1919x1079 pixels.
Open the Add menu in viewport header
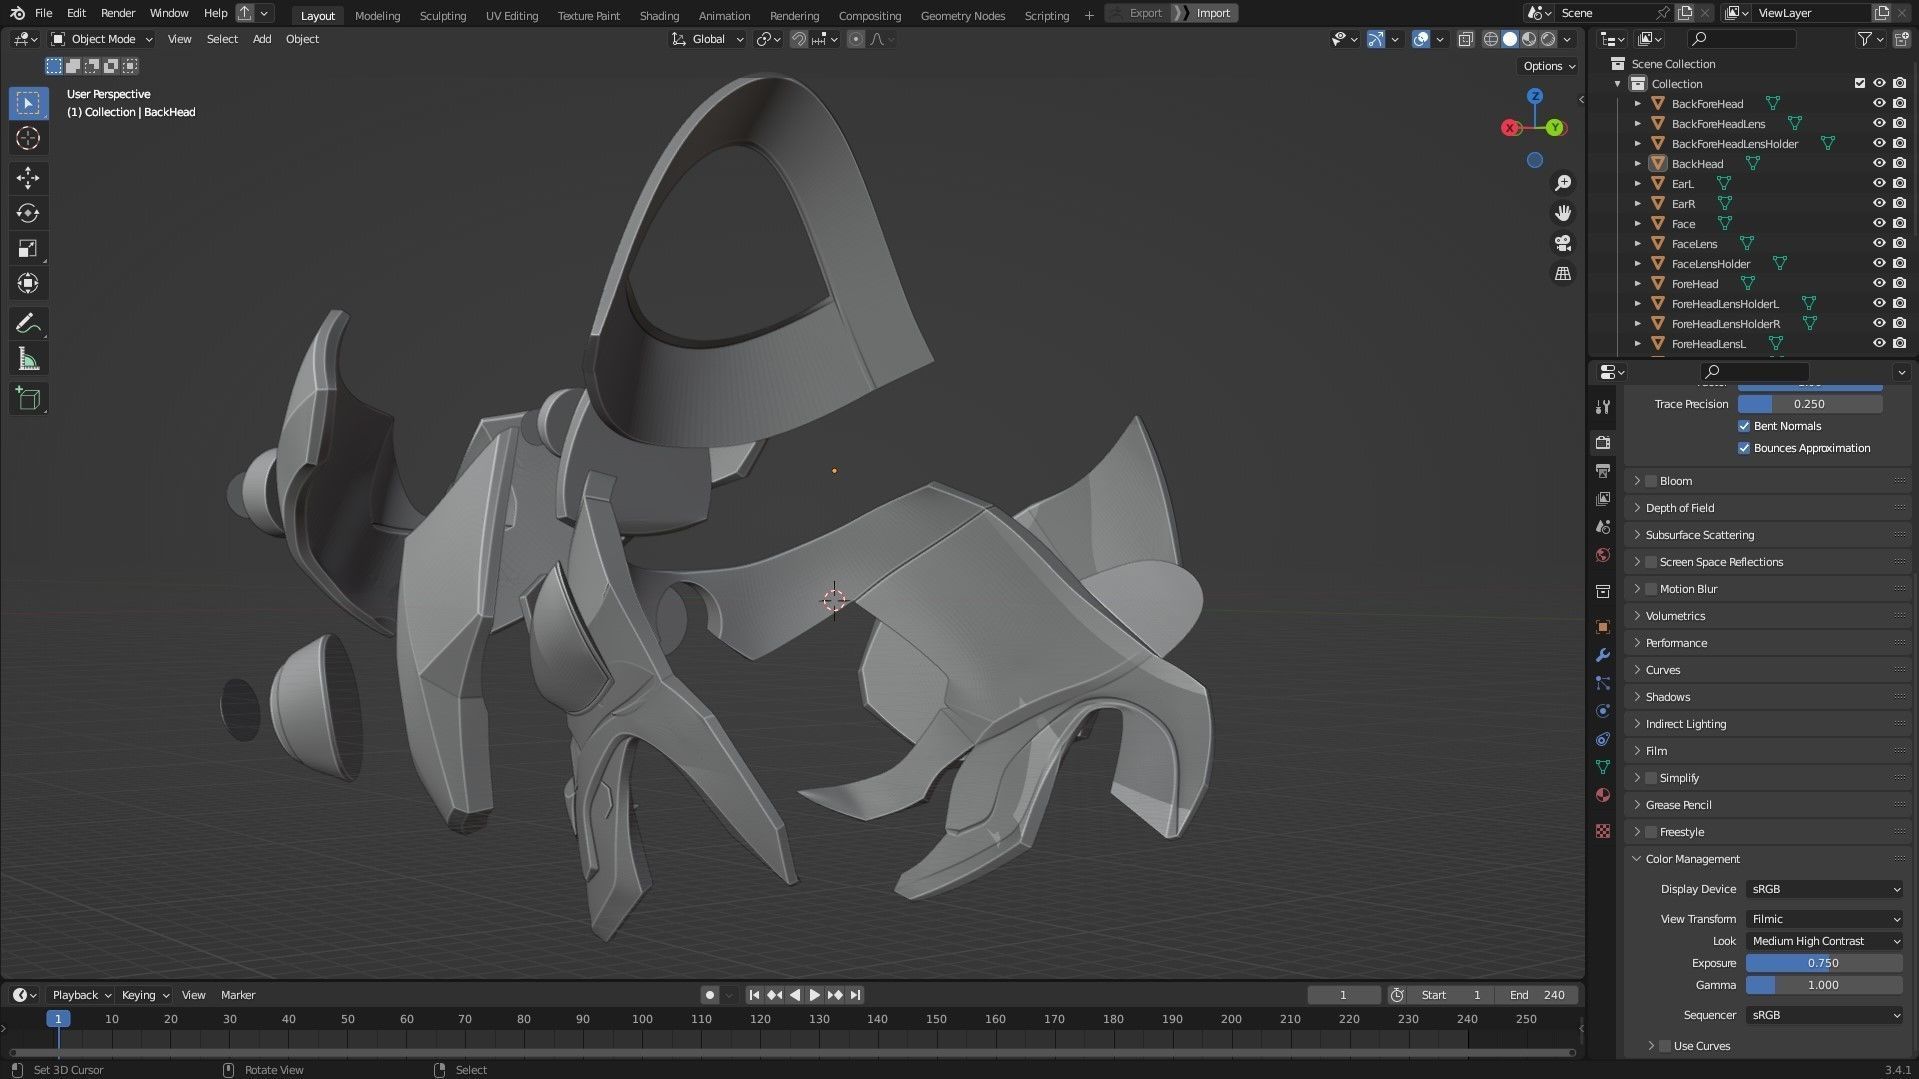tap(261, 39)
